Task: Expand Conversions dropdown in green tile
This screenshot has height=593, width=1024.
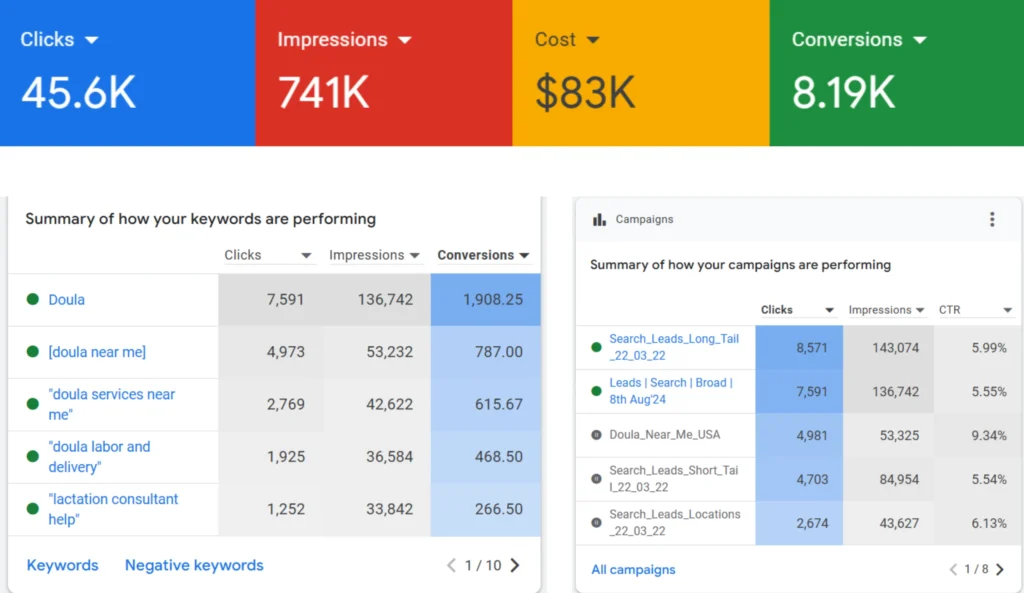Action: tap(920, 40)
